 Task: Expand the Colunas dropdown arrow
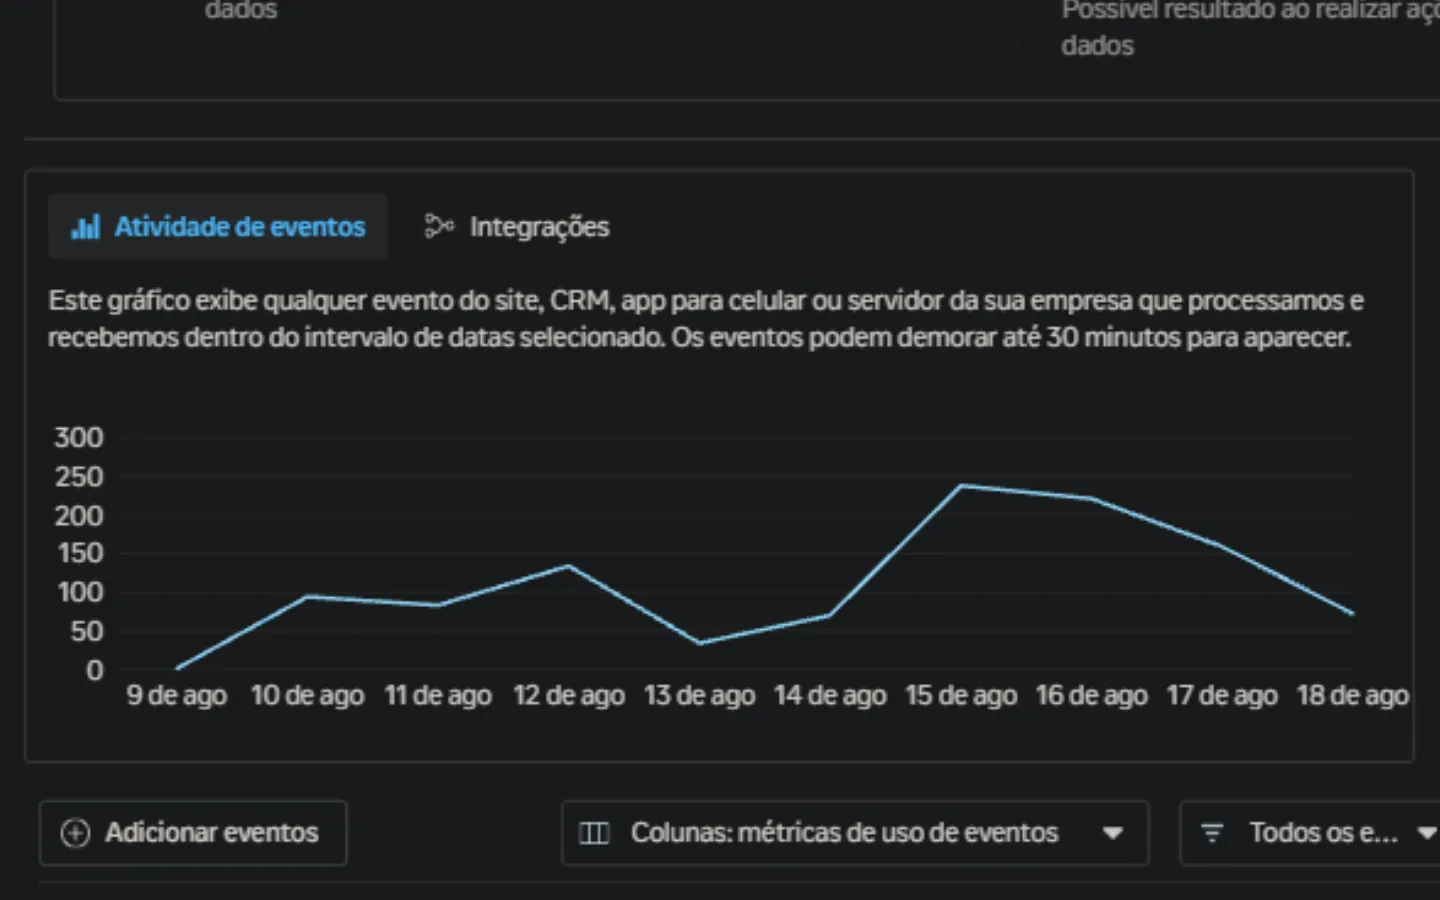(1113, 833)
